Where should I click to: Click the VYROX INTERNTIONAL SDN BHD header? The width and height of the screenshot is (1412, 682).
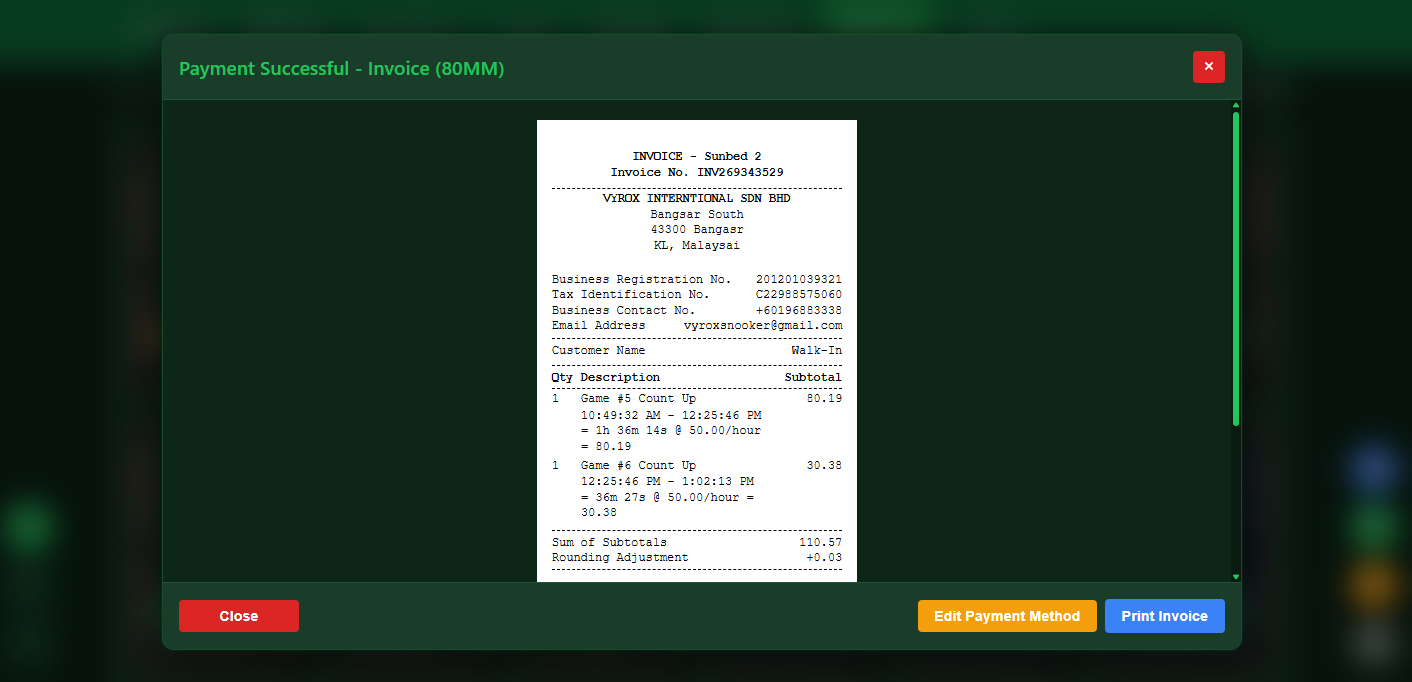click(x=696, y=197)
